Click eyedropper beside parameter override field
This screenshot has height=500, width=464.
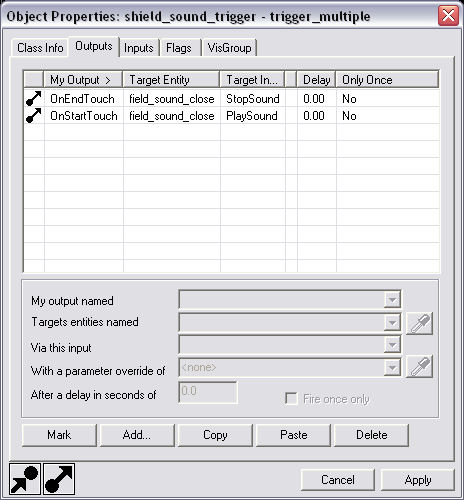coord(419,367)
